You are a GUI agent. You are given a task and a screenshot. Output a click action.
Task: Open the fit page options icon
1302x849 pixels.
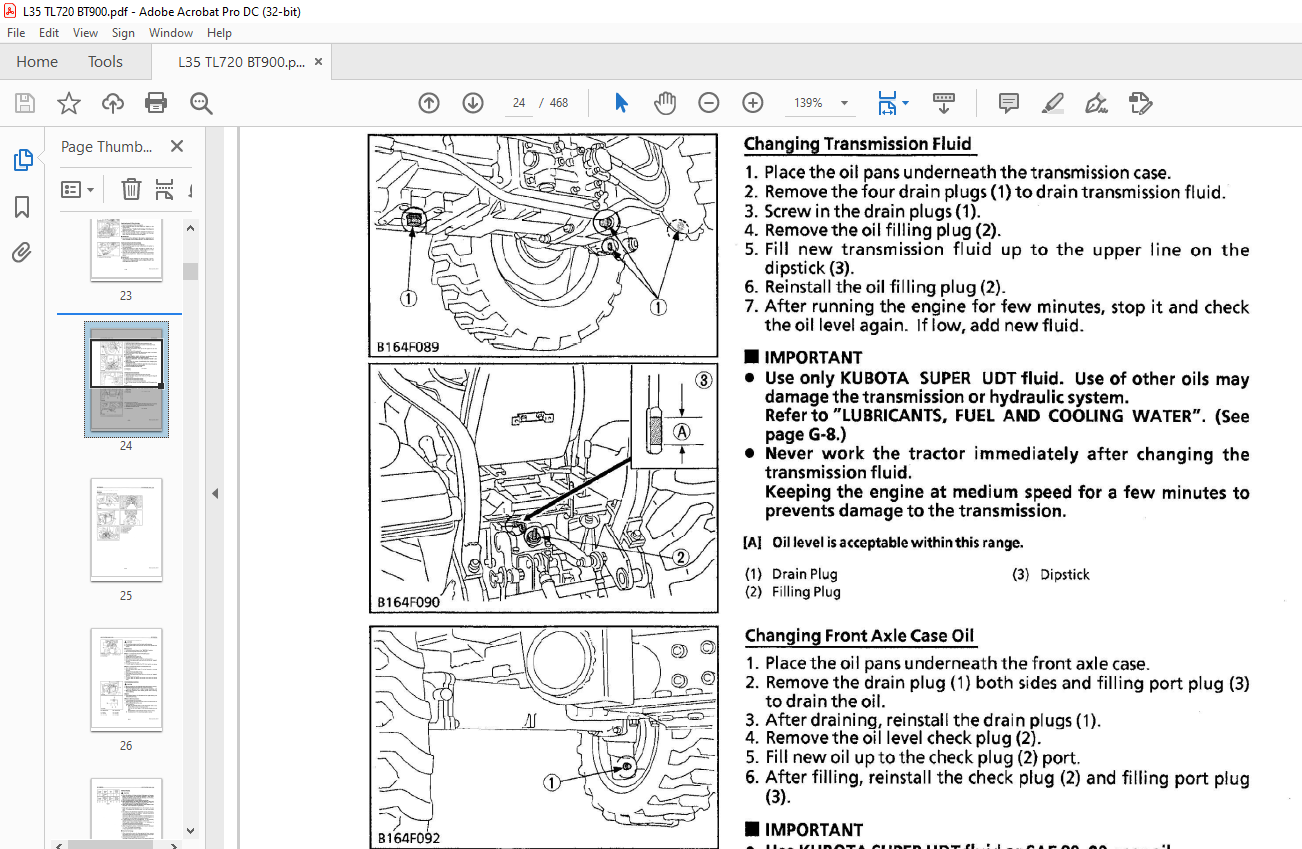tap(886, 103)
